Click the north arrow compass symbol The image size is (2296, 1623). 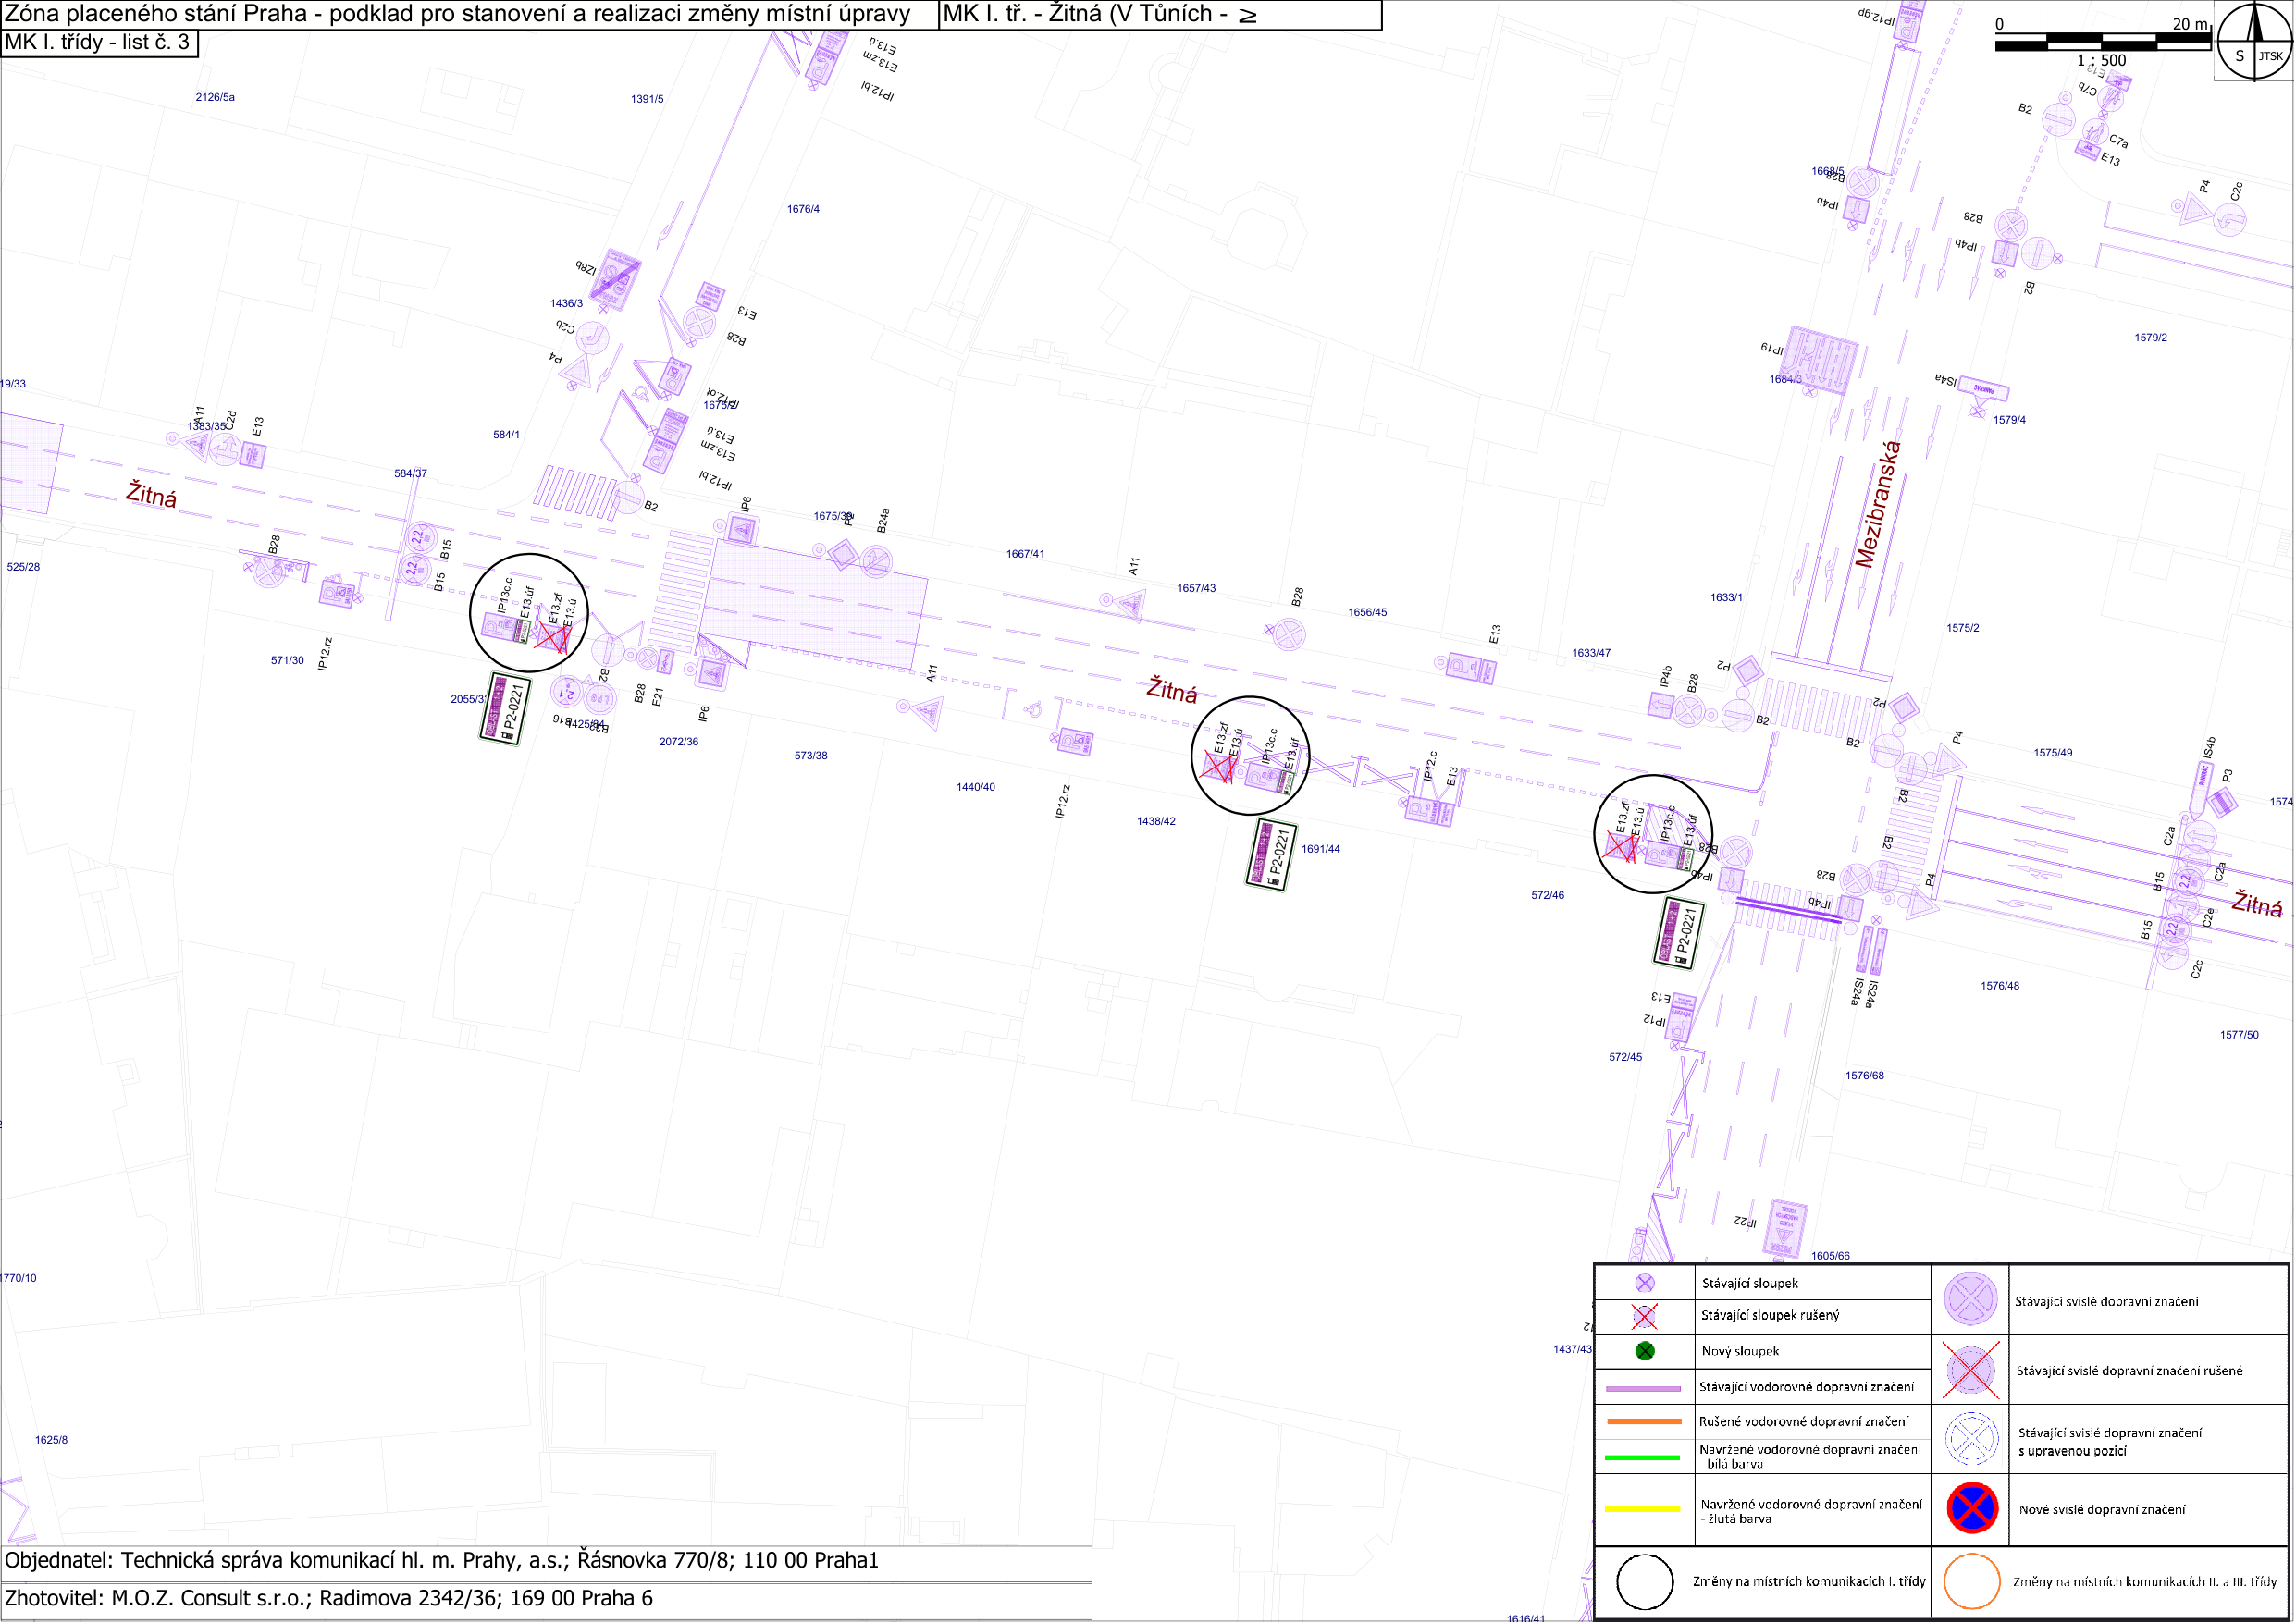pyautogui.click(x=2255, y=40)
